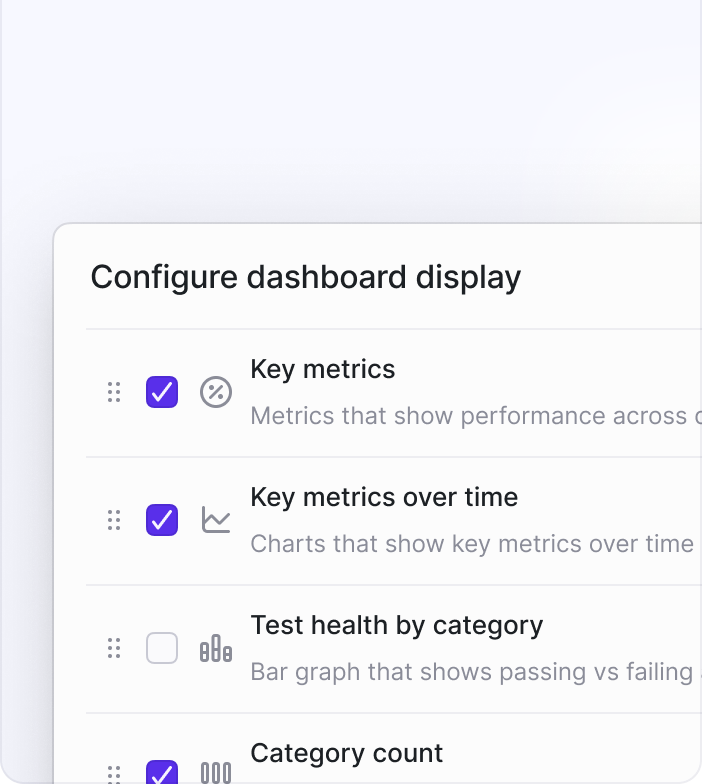The image size is (702, 784).
Task: Click the grip dots icon for Category count
Action: point(114,774)
